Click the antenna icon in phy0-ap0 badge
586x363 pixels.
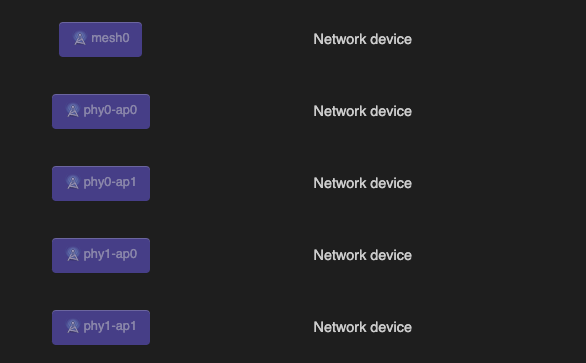73,110
